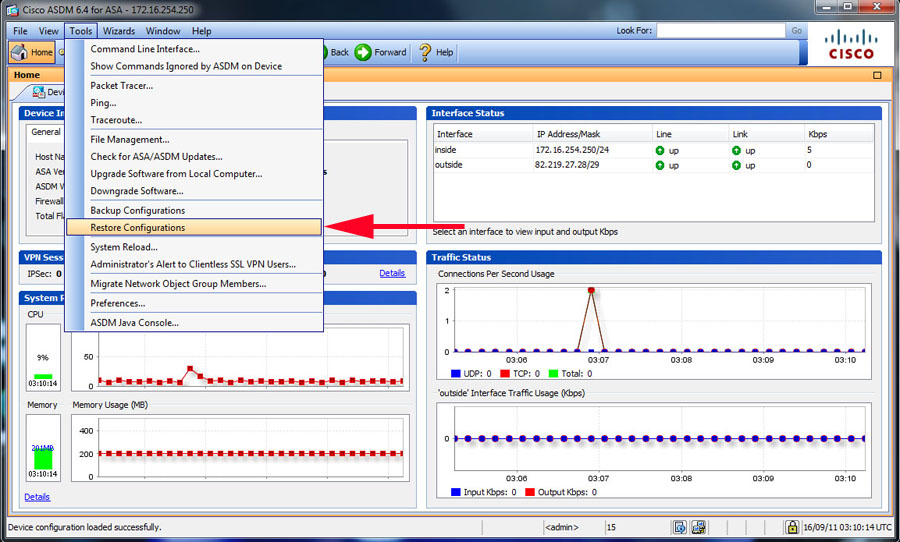Viewport: 900px width, 542px height.
Task: Open the Wizards menu
Action: click(x=119, y=31)
